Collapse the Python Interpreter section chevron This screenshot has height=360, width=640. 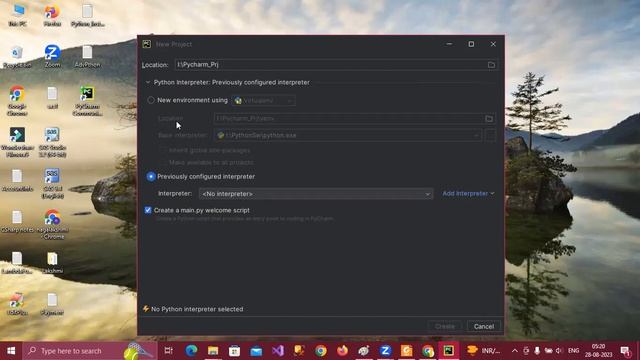click(x=148, y=82)
